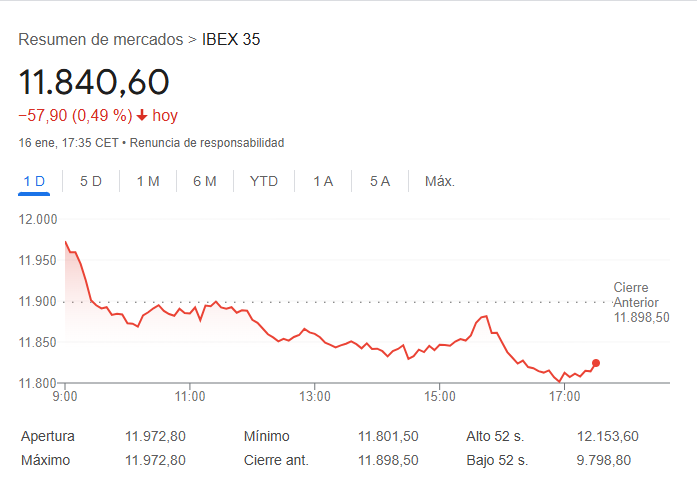The width and height of the screenshot is (697, 480).
Task: Switch to the 1 A yearly tab
Action: tap(323, 181)
